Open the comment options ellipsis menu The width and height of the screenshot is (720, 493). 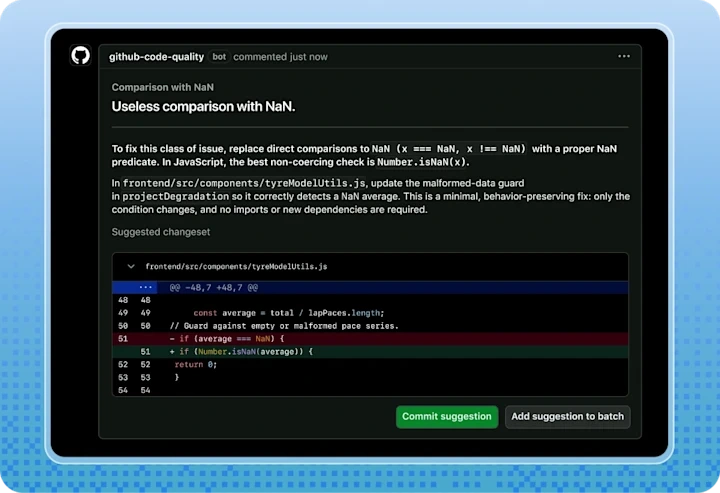coord(624,56)
